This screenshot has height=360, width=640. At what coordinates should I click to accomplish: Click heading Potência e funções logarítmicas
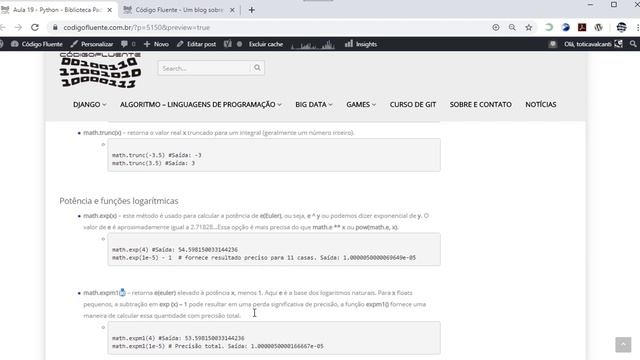click(119, 201)
